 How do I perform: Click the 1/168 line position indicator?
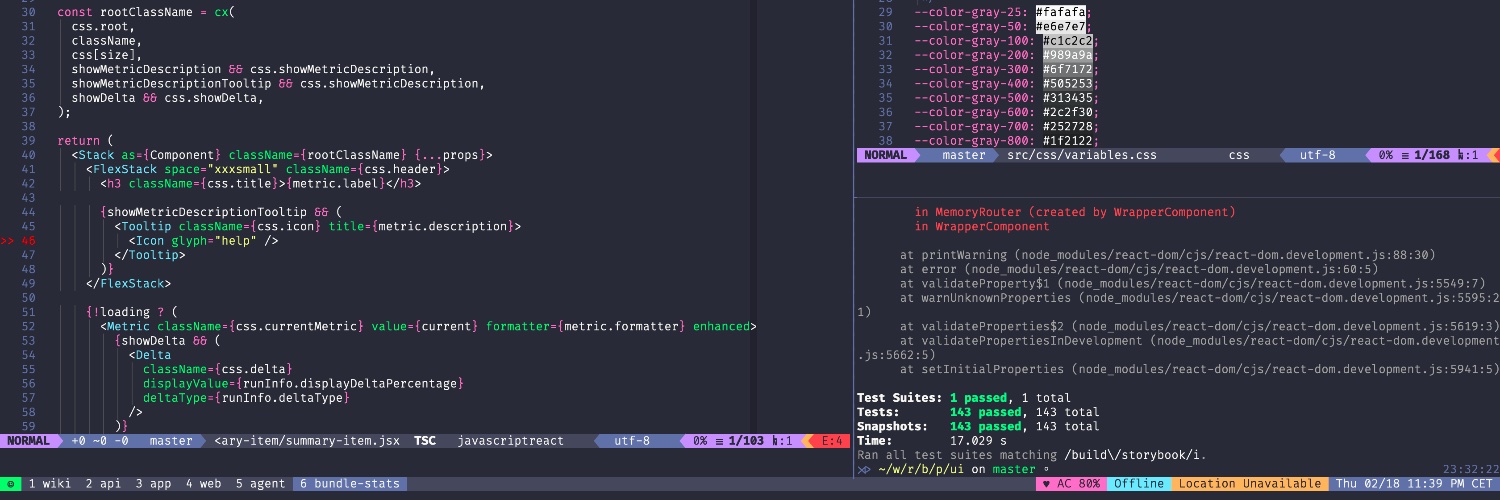click(x=1432, y=155)
